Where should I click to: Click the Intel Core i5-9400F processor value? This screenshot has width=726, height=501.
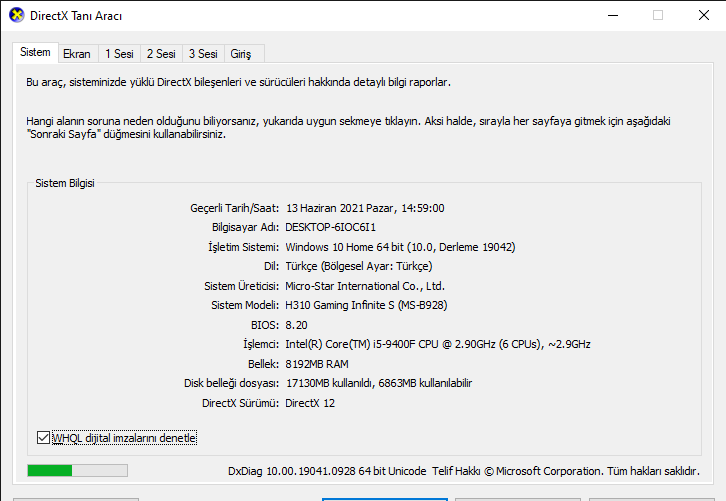pyautogui.click(x=438, y=344)
